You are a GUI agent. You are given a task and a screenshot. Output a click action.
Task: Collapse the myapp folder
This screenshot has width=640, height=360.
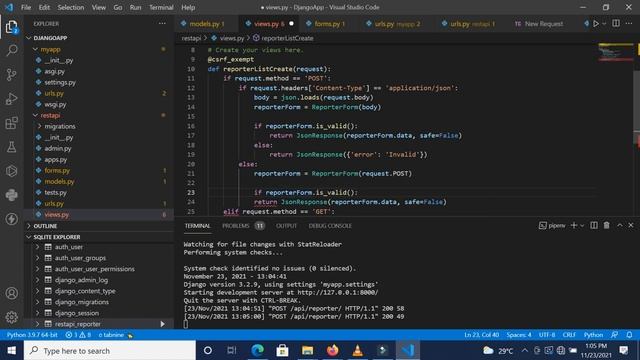[36, 49]
